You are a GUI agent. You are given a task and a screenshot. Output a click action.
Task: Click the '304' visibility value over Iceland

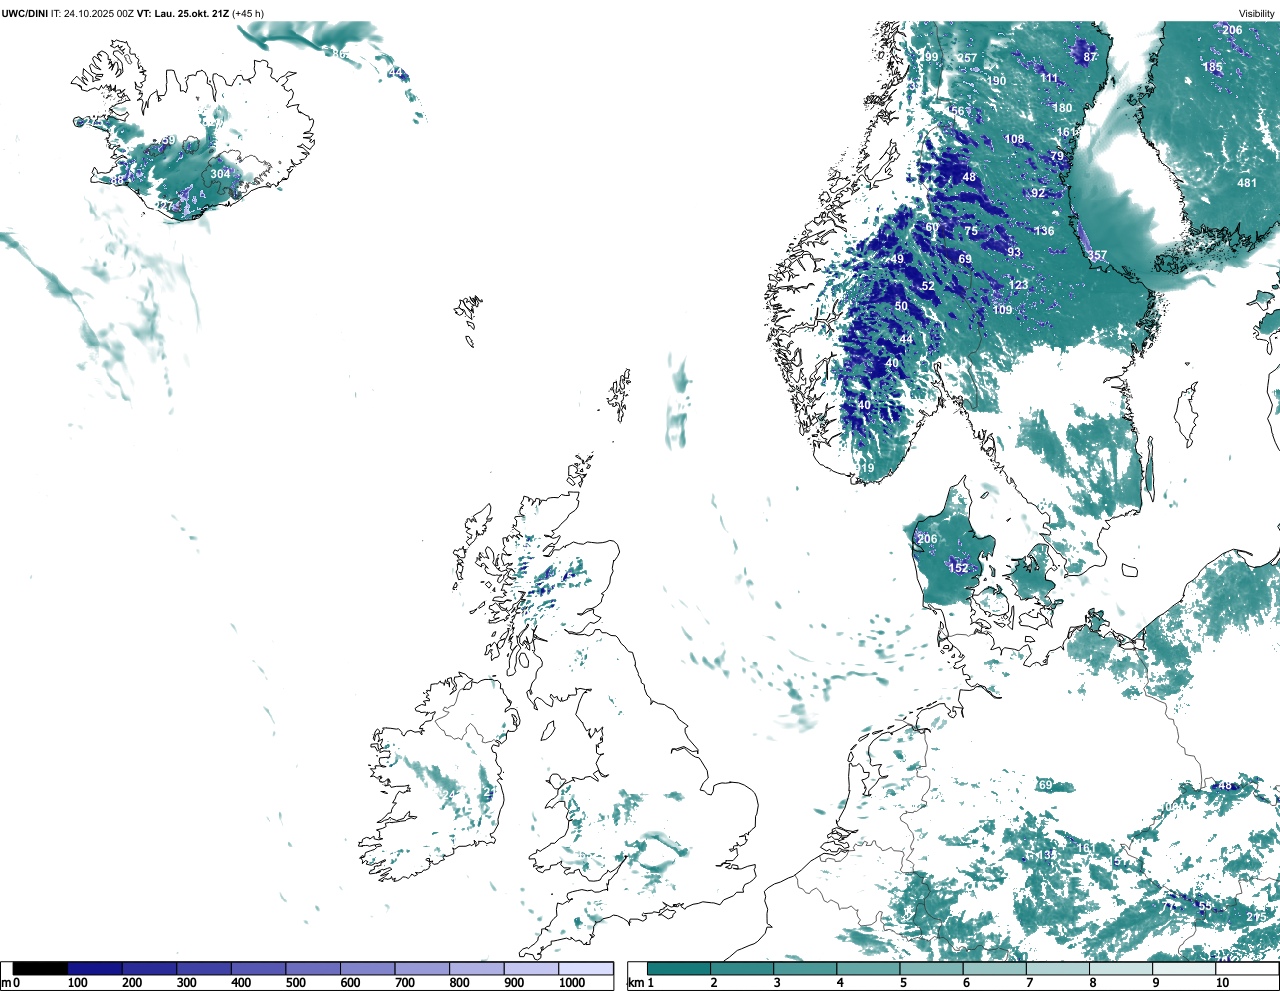pyautogui.click(x=220, y=174)
